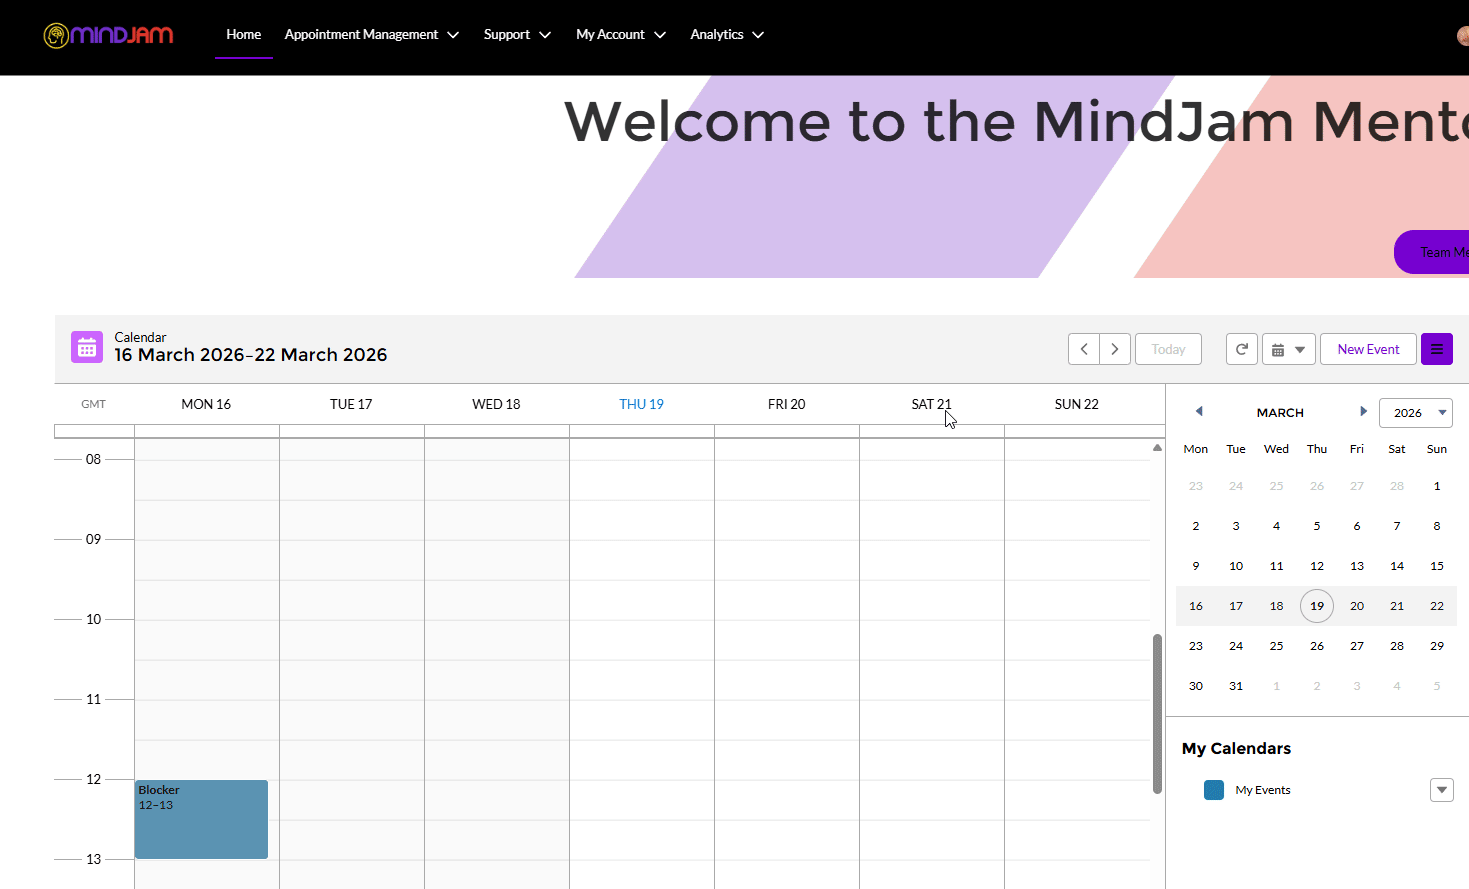
Task: Click the previous week arrow
Action: (x=1083, y=348)
